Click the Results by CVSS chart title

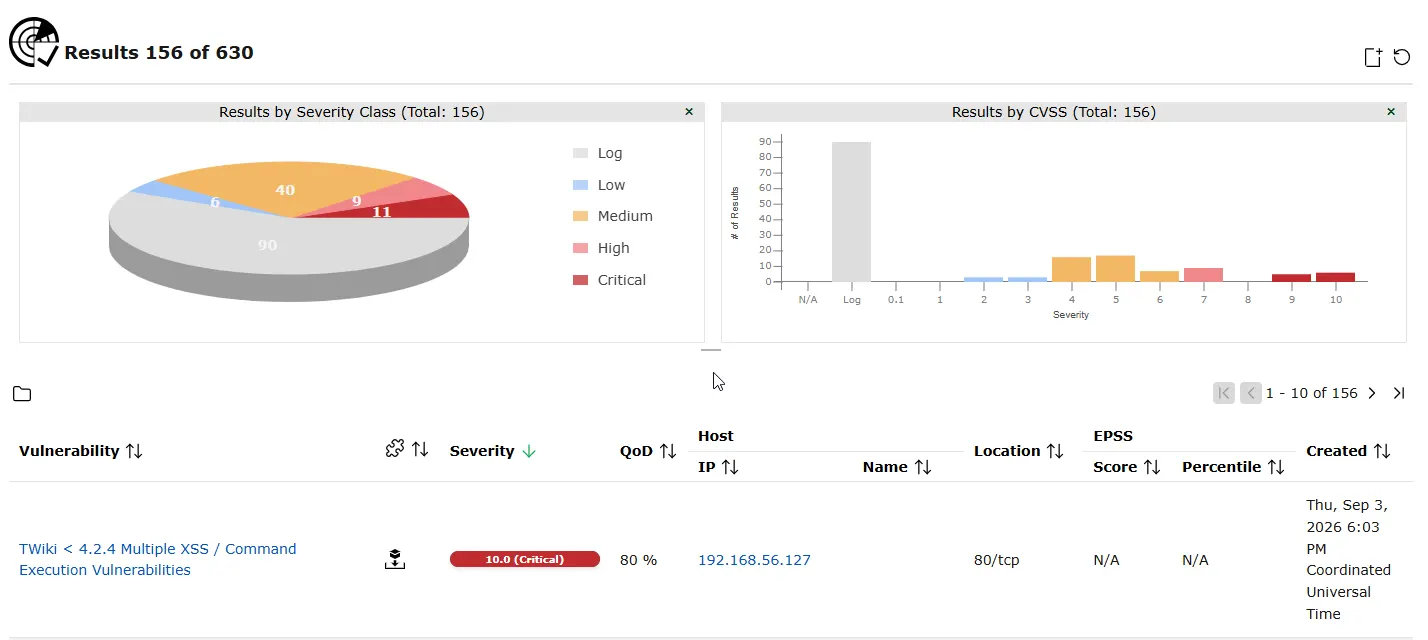click(x=1053, y=112)
